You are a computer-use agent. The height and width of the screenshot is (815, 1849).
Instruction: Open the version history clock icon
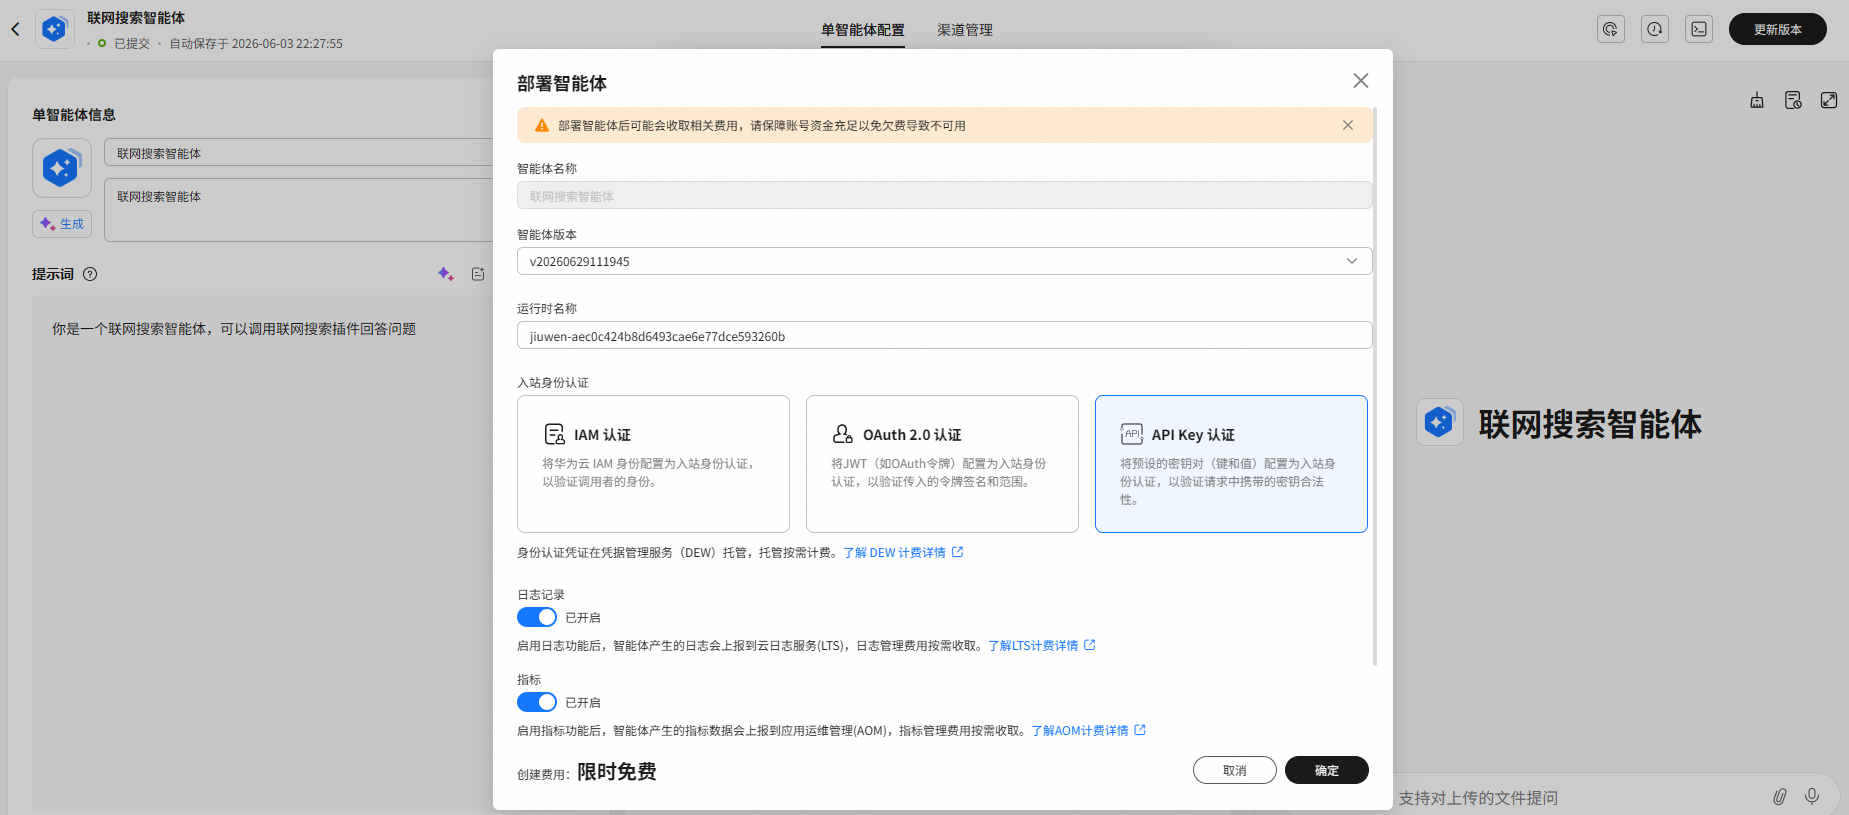click(1655, 29)
